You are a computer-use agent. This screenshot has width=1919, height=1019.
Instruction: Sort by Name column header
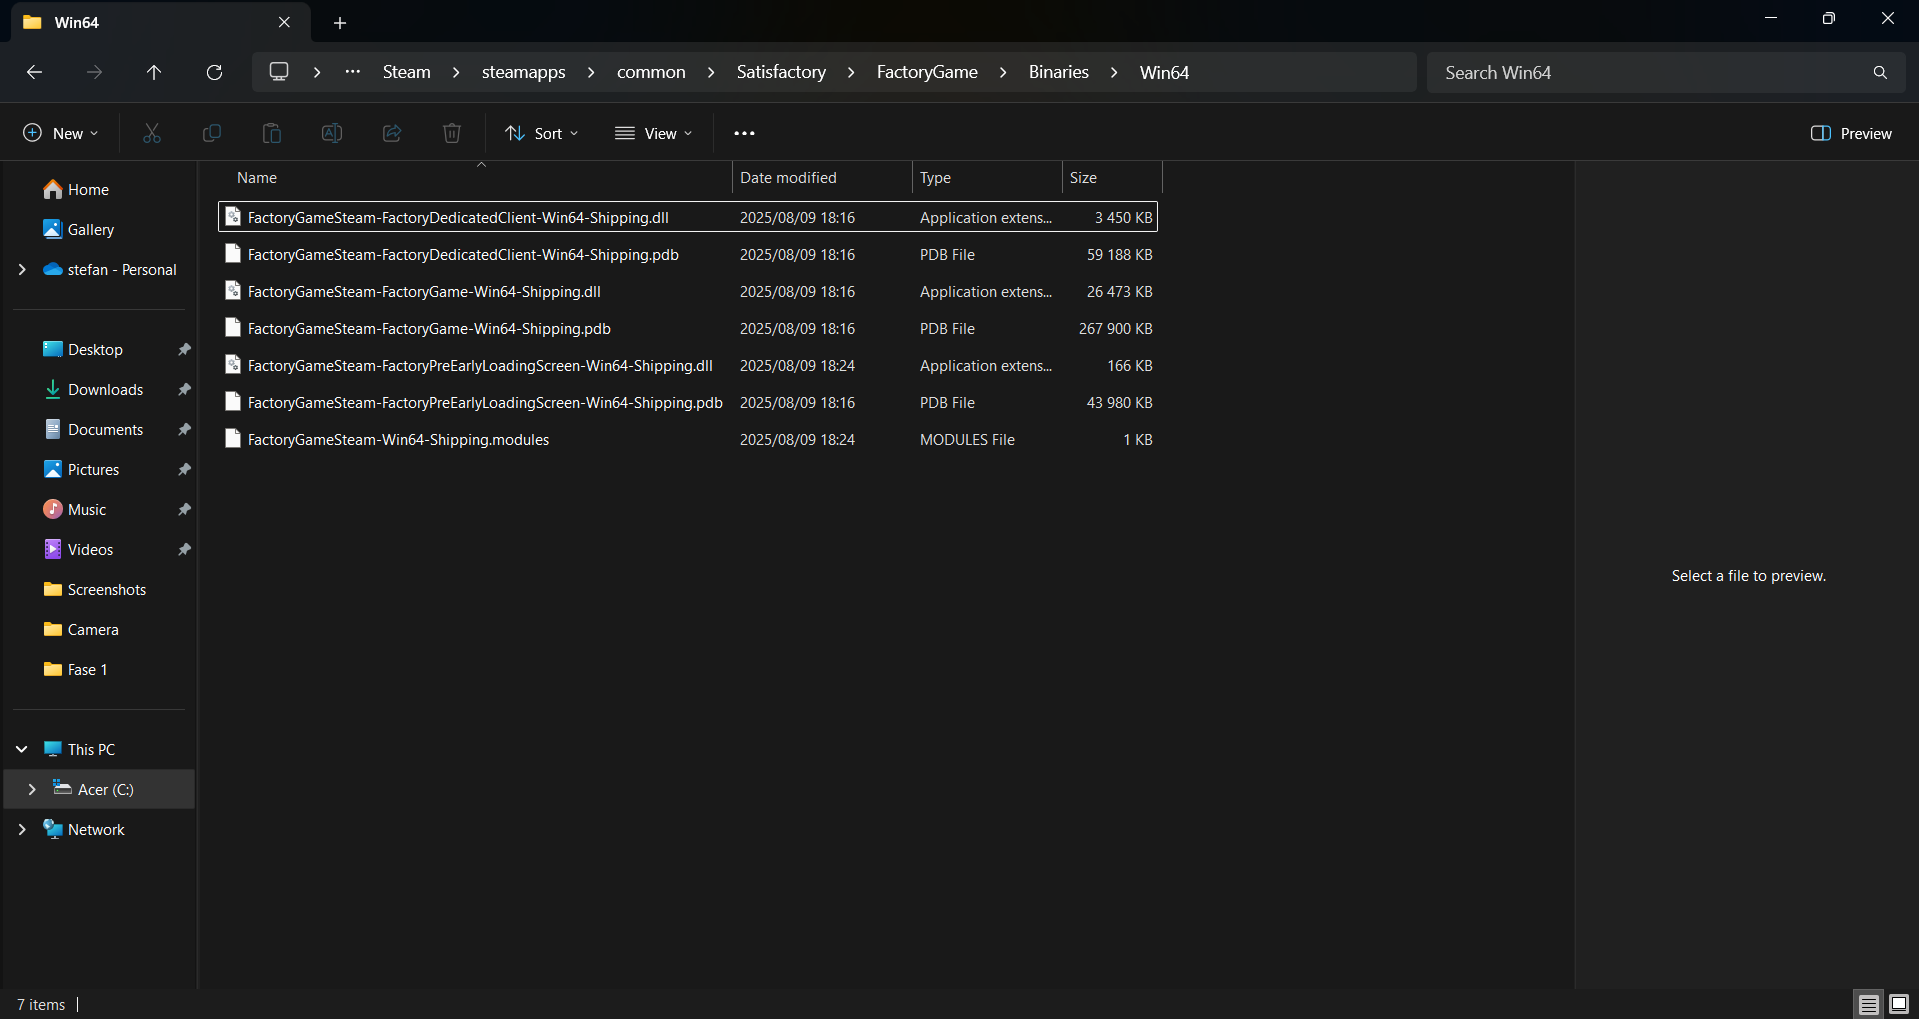click(x=475, y=178)
